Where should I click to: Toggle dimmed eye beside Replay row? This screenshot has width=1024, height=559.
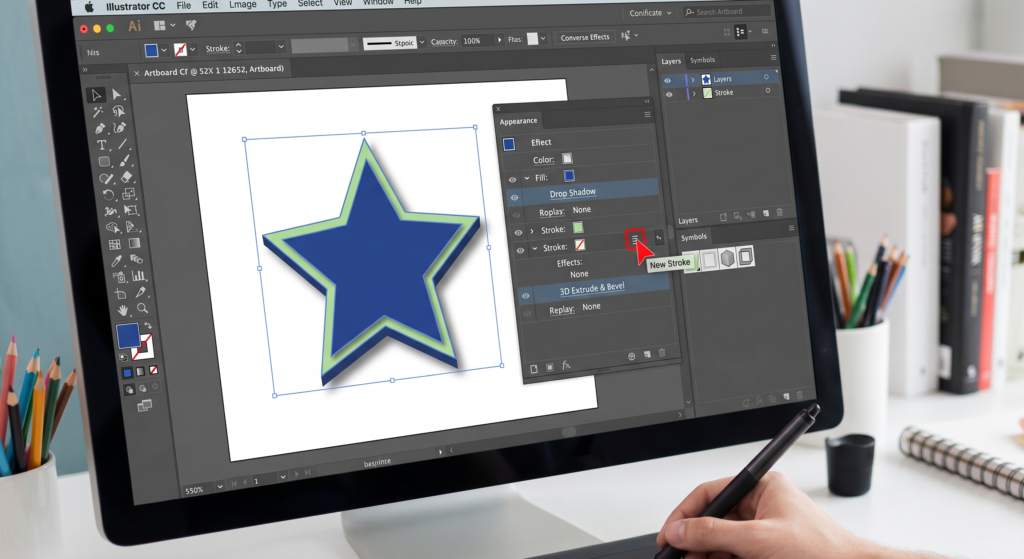click(528, 314)
